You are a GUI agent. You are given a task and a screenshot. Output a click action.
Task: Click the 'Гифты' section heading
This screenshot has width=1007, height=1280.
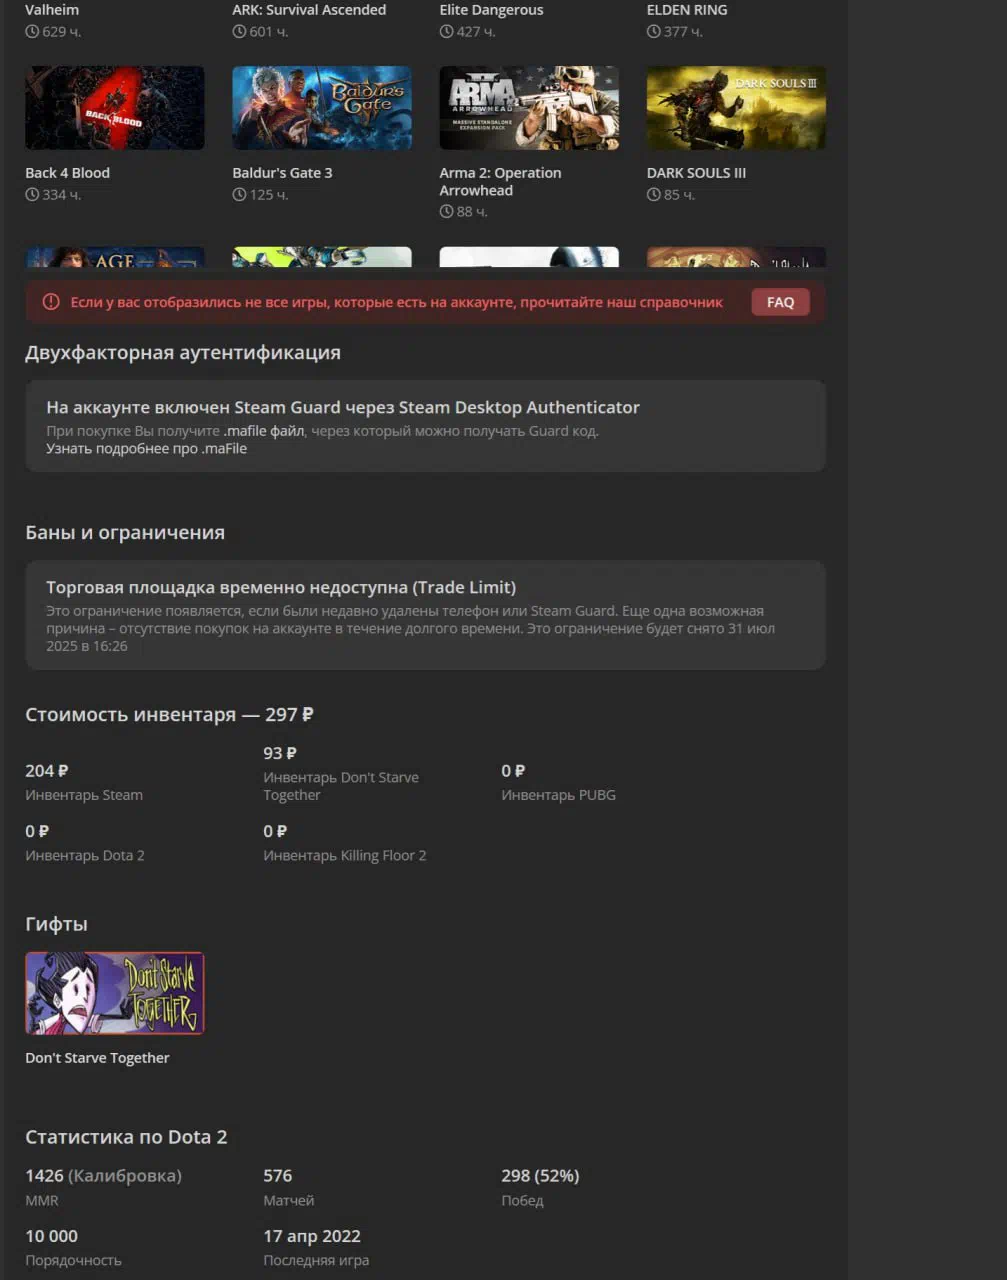56,924
